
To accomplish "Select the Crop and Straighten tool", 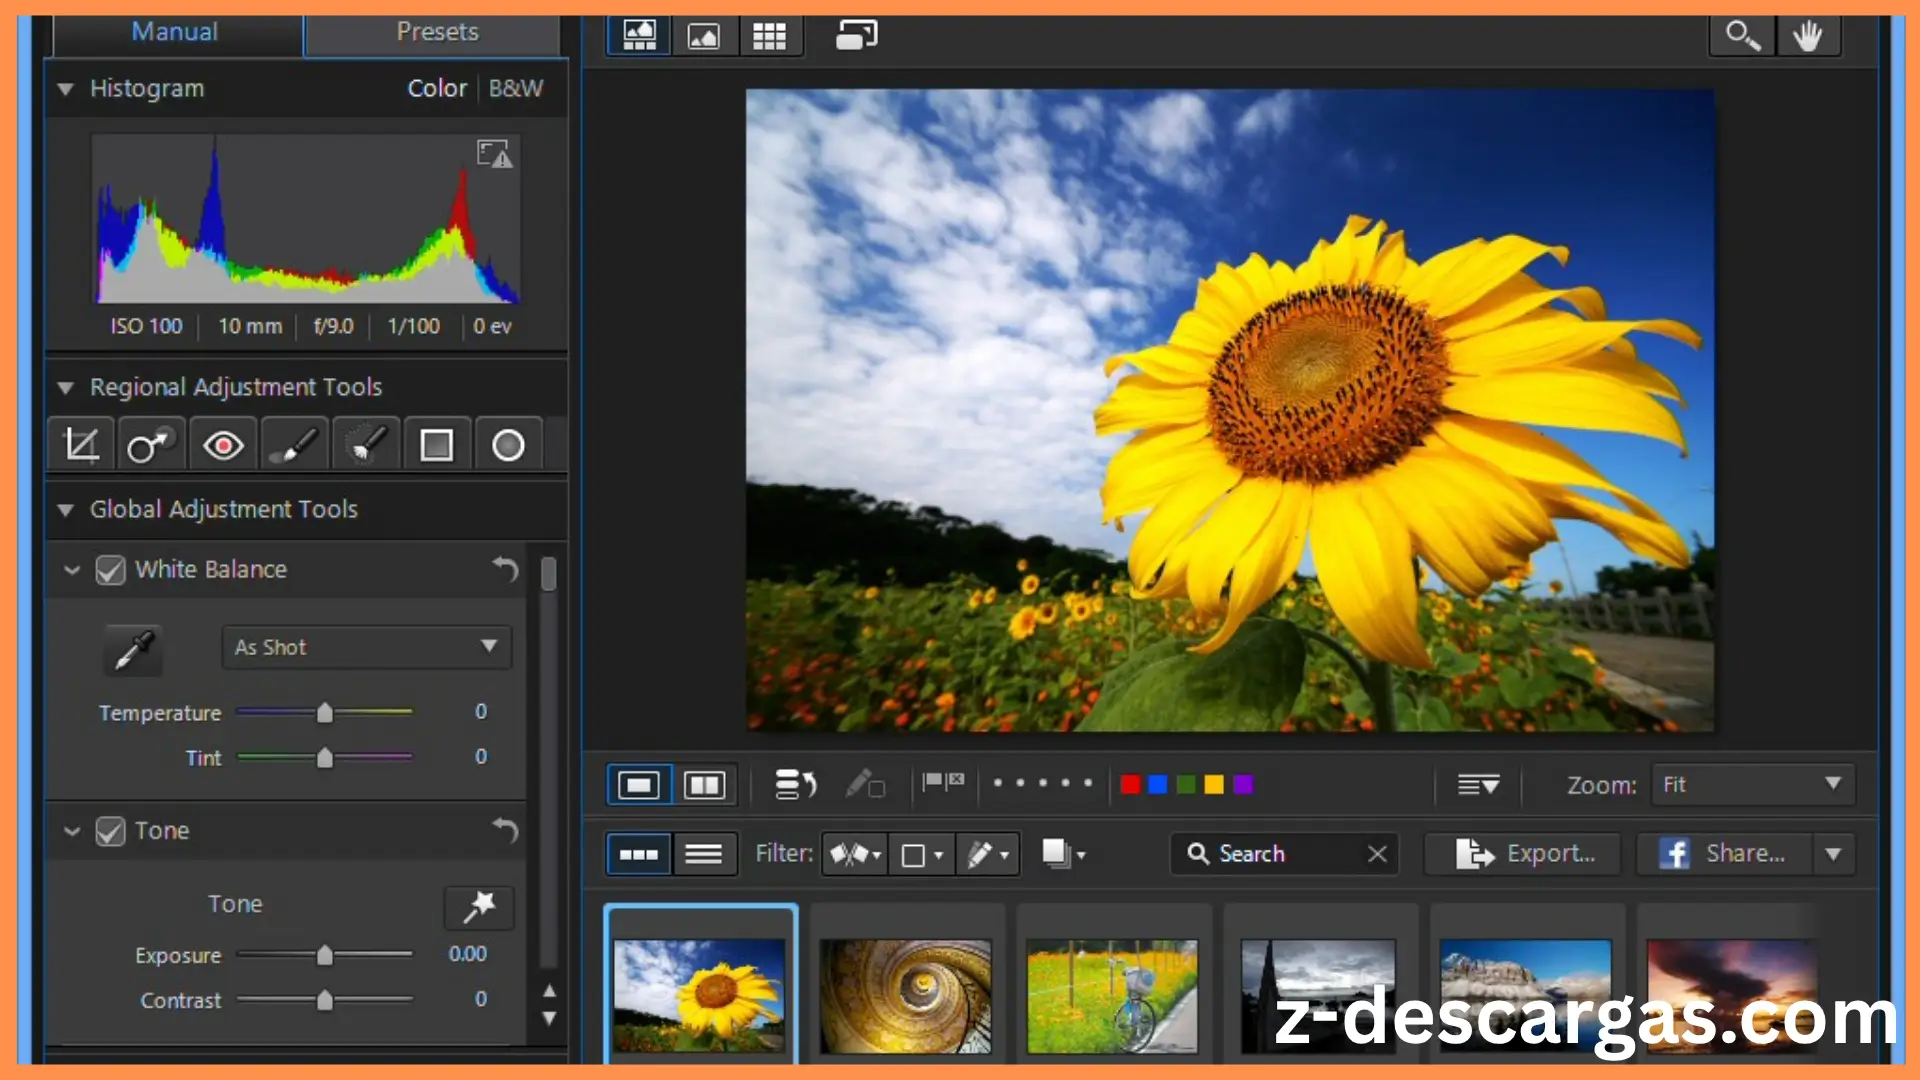I will 81,445.
